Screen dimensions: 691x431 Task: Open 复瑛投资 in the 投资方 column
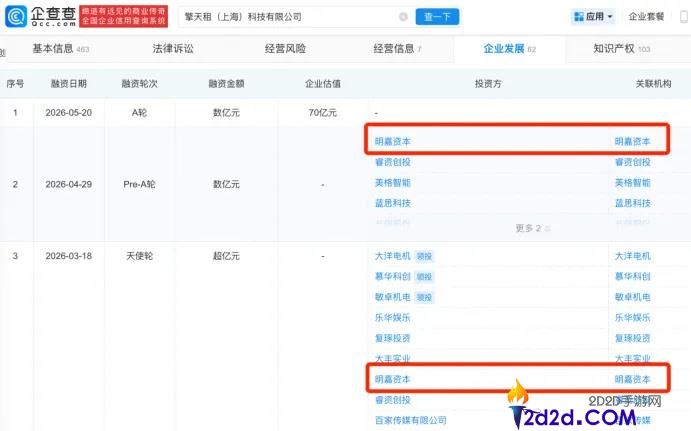(392, 338)
